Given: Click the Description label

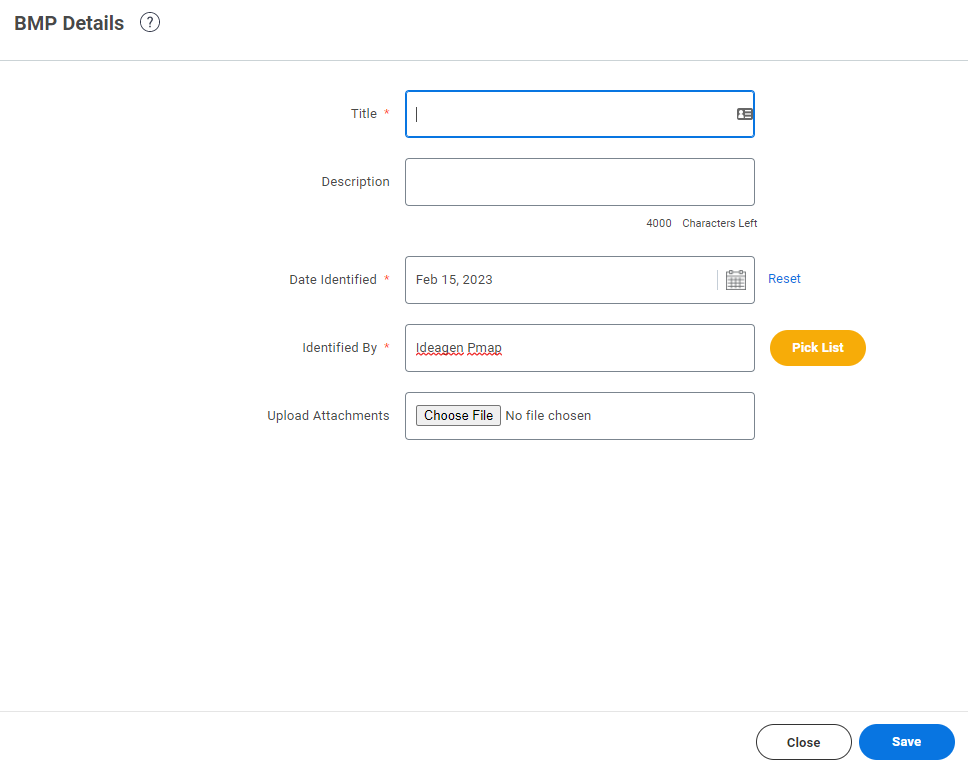Looking at the screenshot, I should pos(356,181).
